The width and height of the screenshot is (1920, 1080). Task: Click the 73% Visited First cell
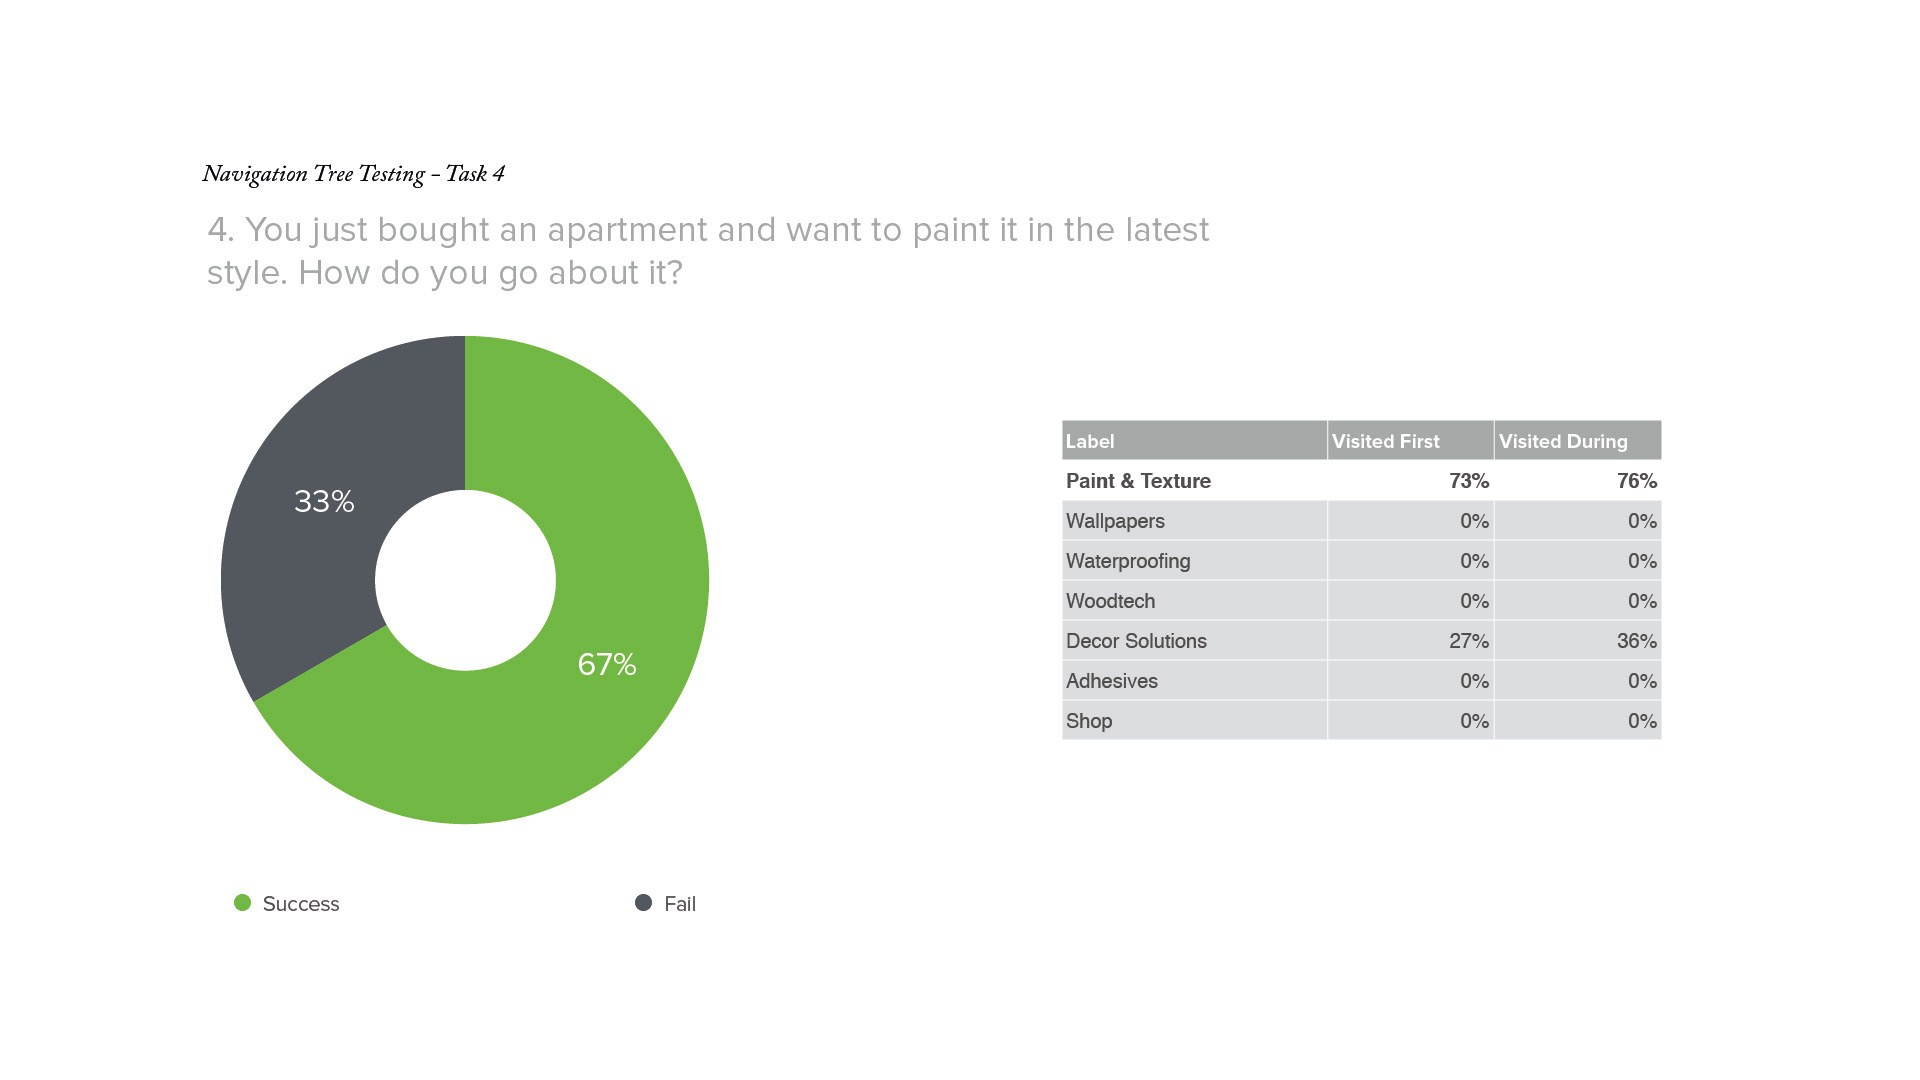[1468, 481]
